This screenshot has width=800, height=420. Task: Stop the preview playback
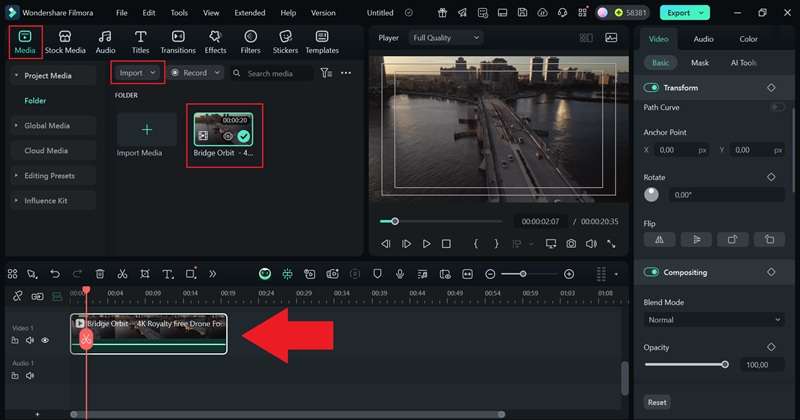coord(446,244)
